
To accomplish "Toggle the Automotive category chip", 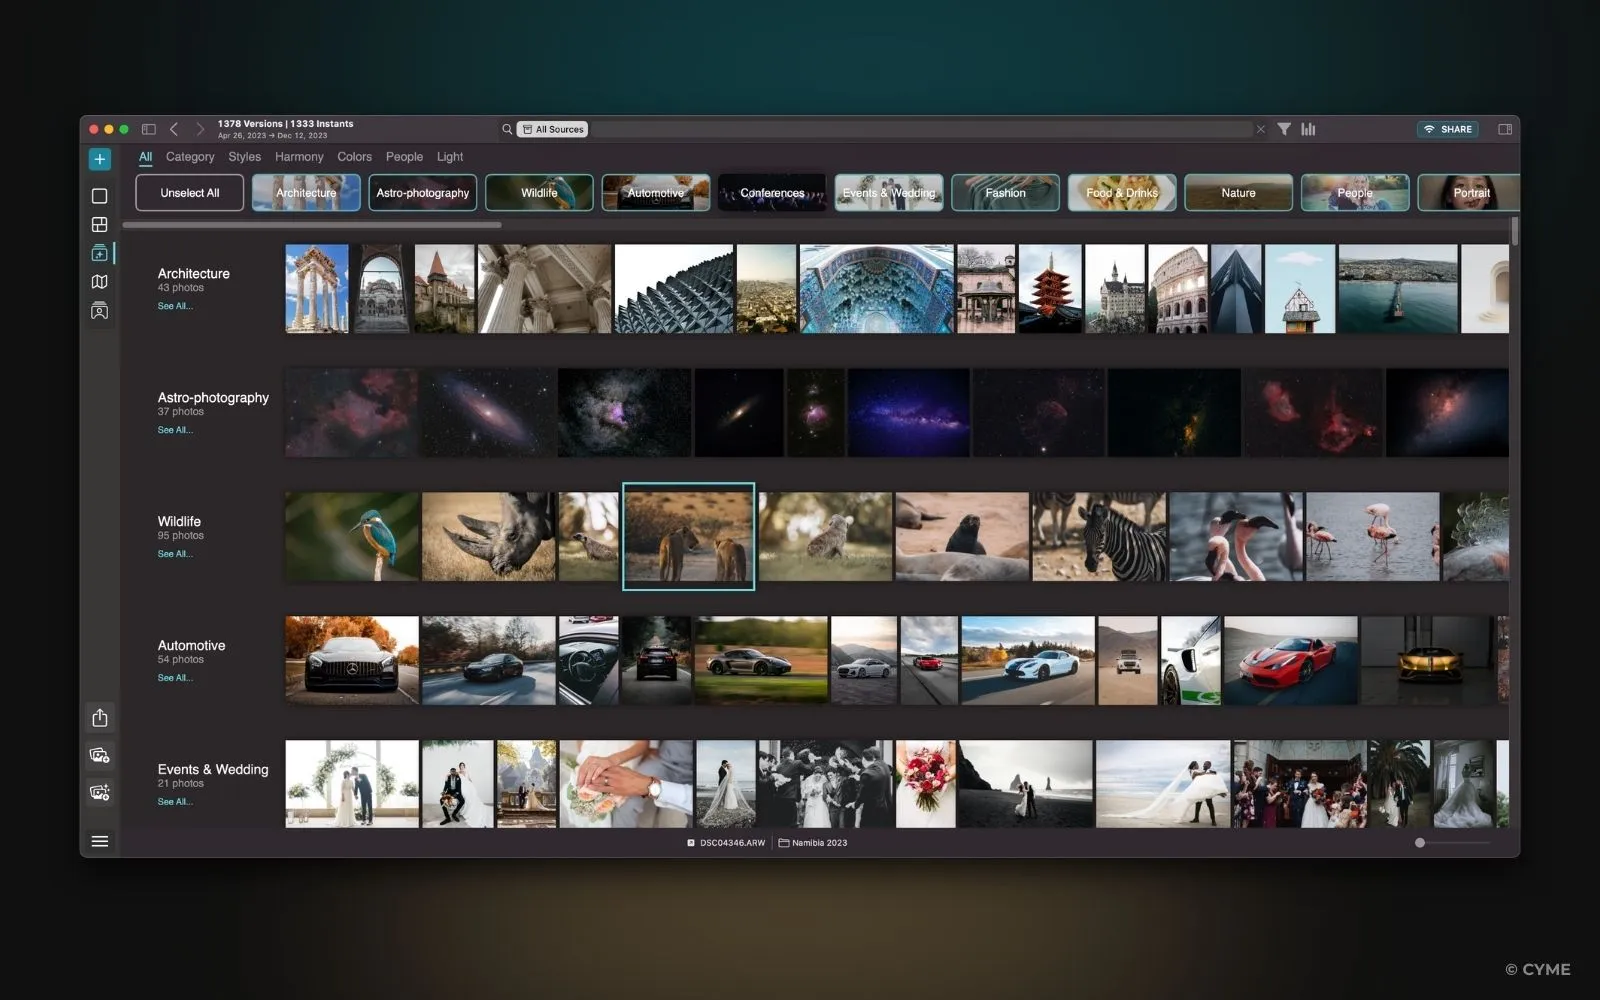I will coord(656,193).
